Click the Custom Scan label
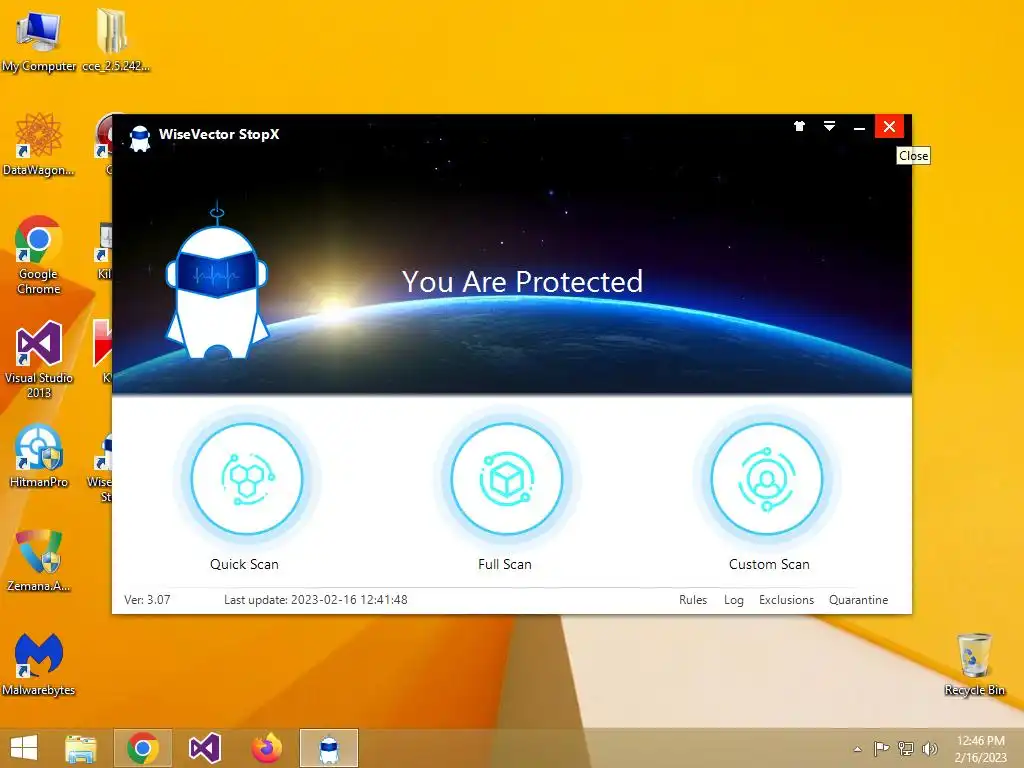 (x=769, y=564)
